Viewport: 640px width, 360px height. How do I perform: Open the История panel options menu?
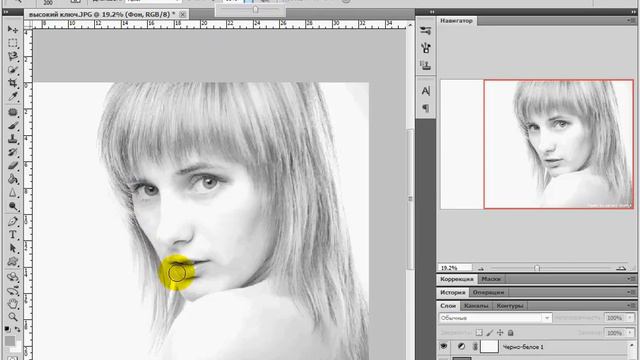631,292
